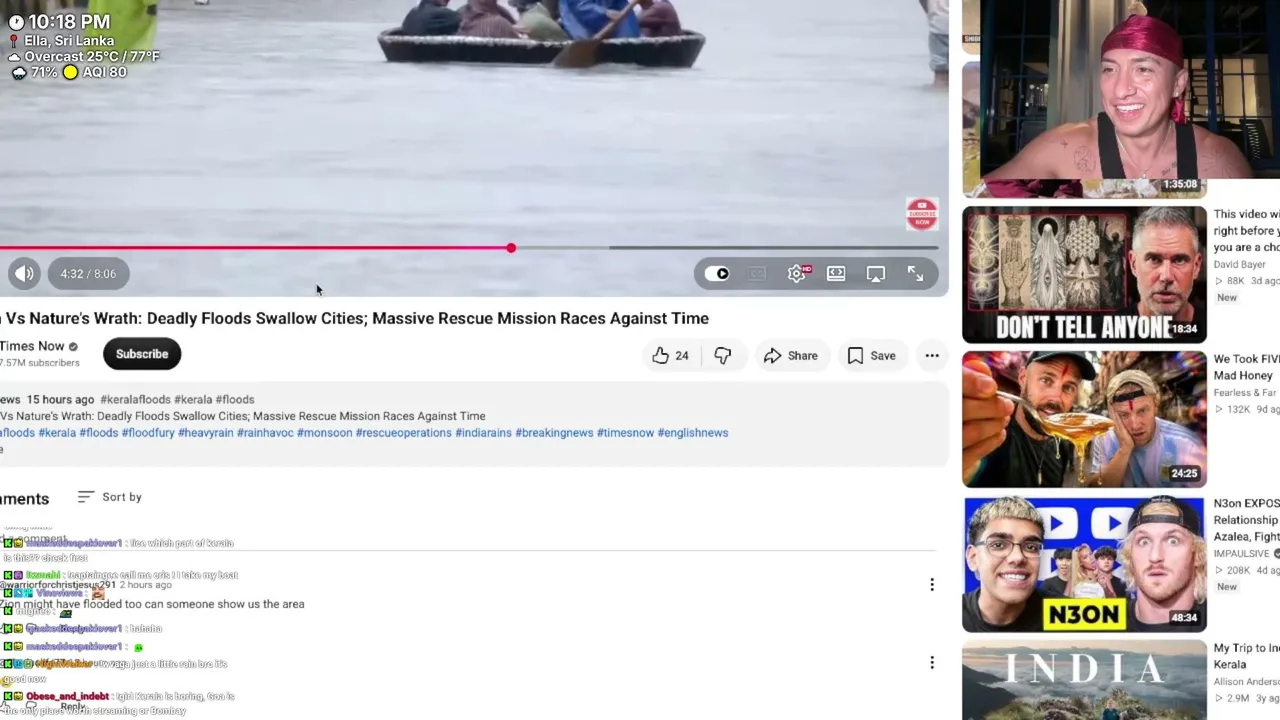Share the video

point(790,356)
